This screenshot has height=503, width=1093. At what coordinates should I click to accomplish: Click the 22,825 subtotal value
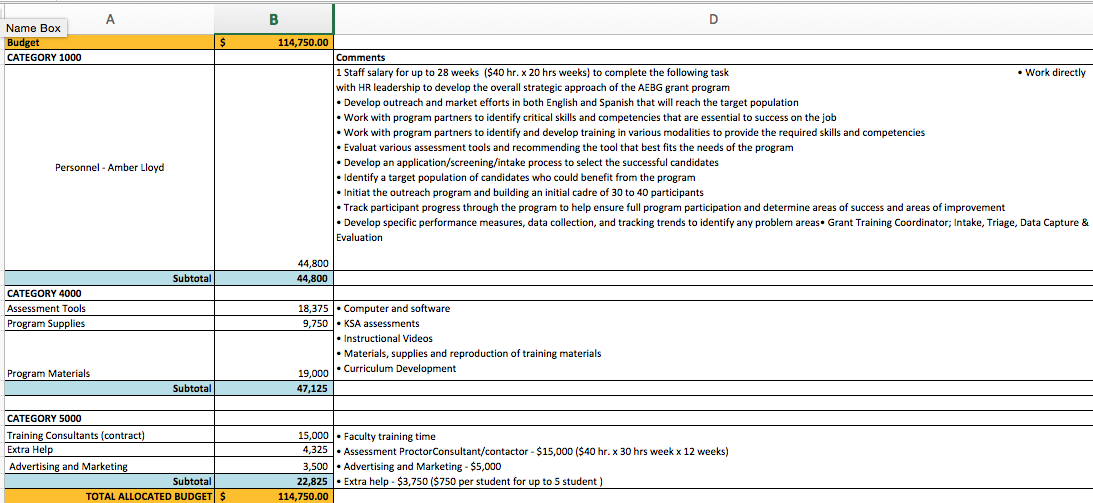273,481
